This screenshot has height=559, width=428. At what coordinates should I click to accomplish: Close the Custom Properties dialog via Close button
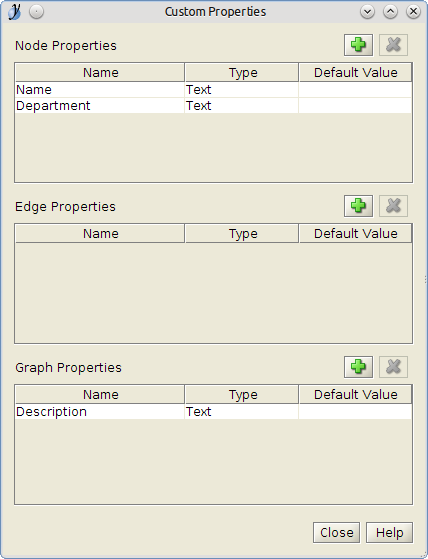336,533
